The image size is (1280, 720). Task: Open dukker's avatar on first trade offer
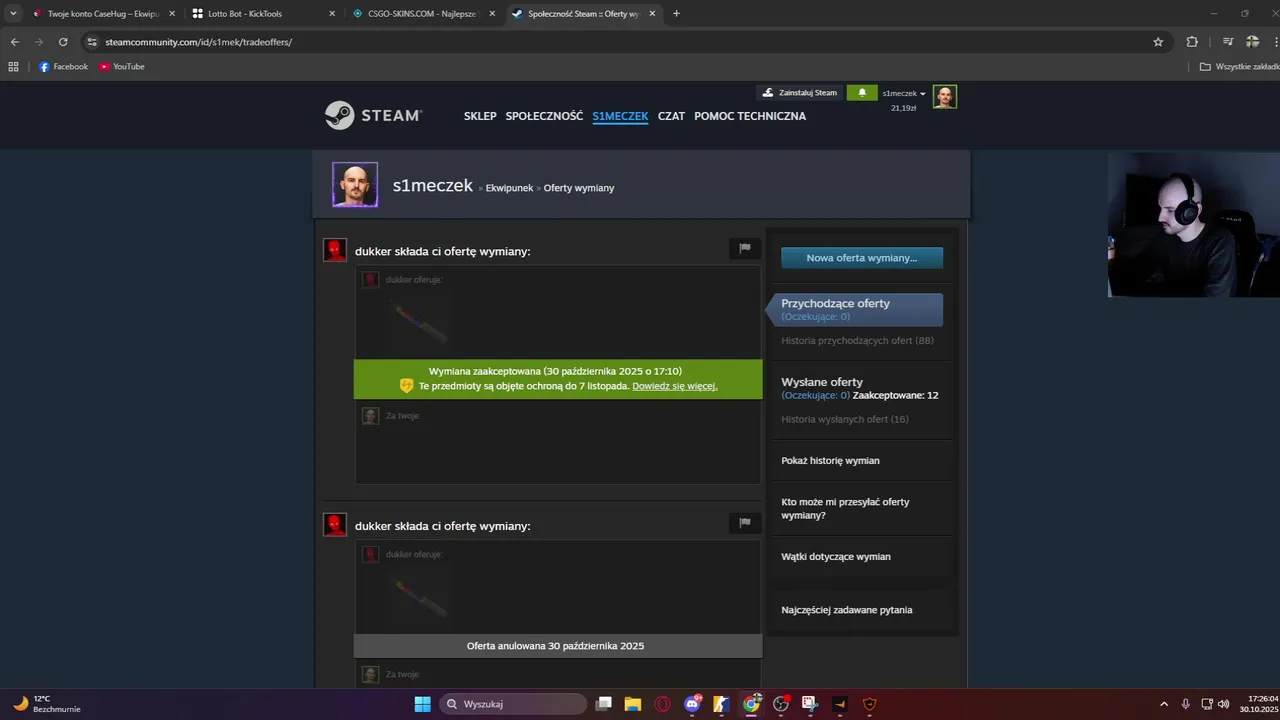[335, 250]
